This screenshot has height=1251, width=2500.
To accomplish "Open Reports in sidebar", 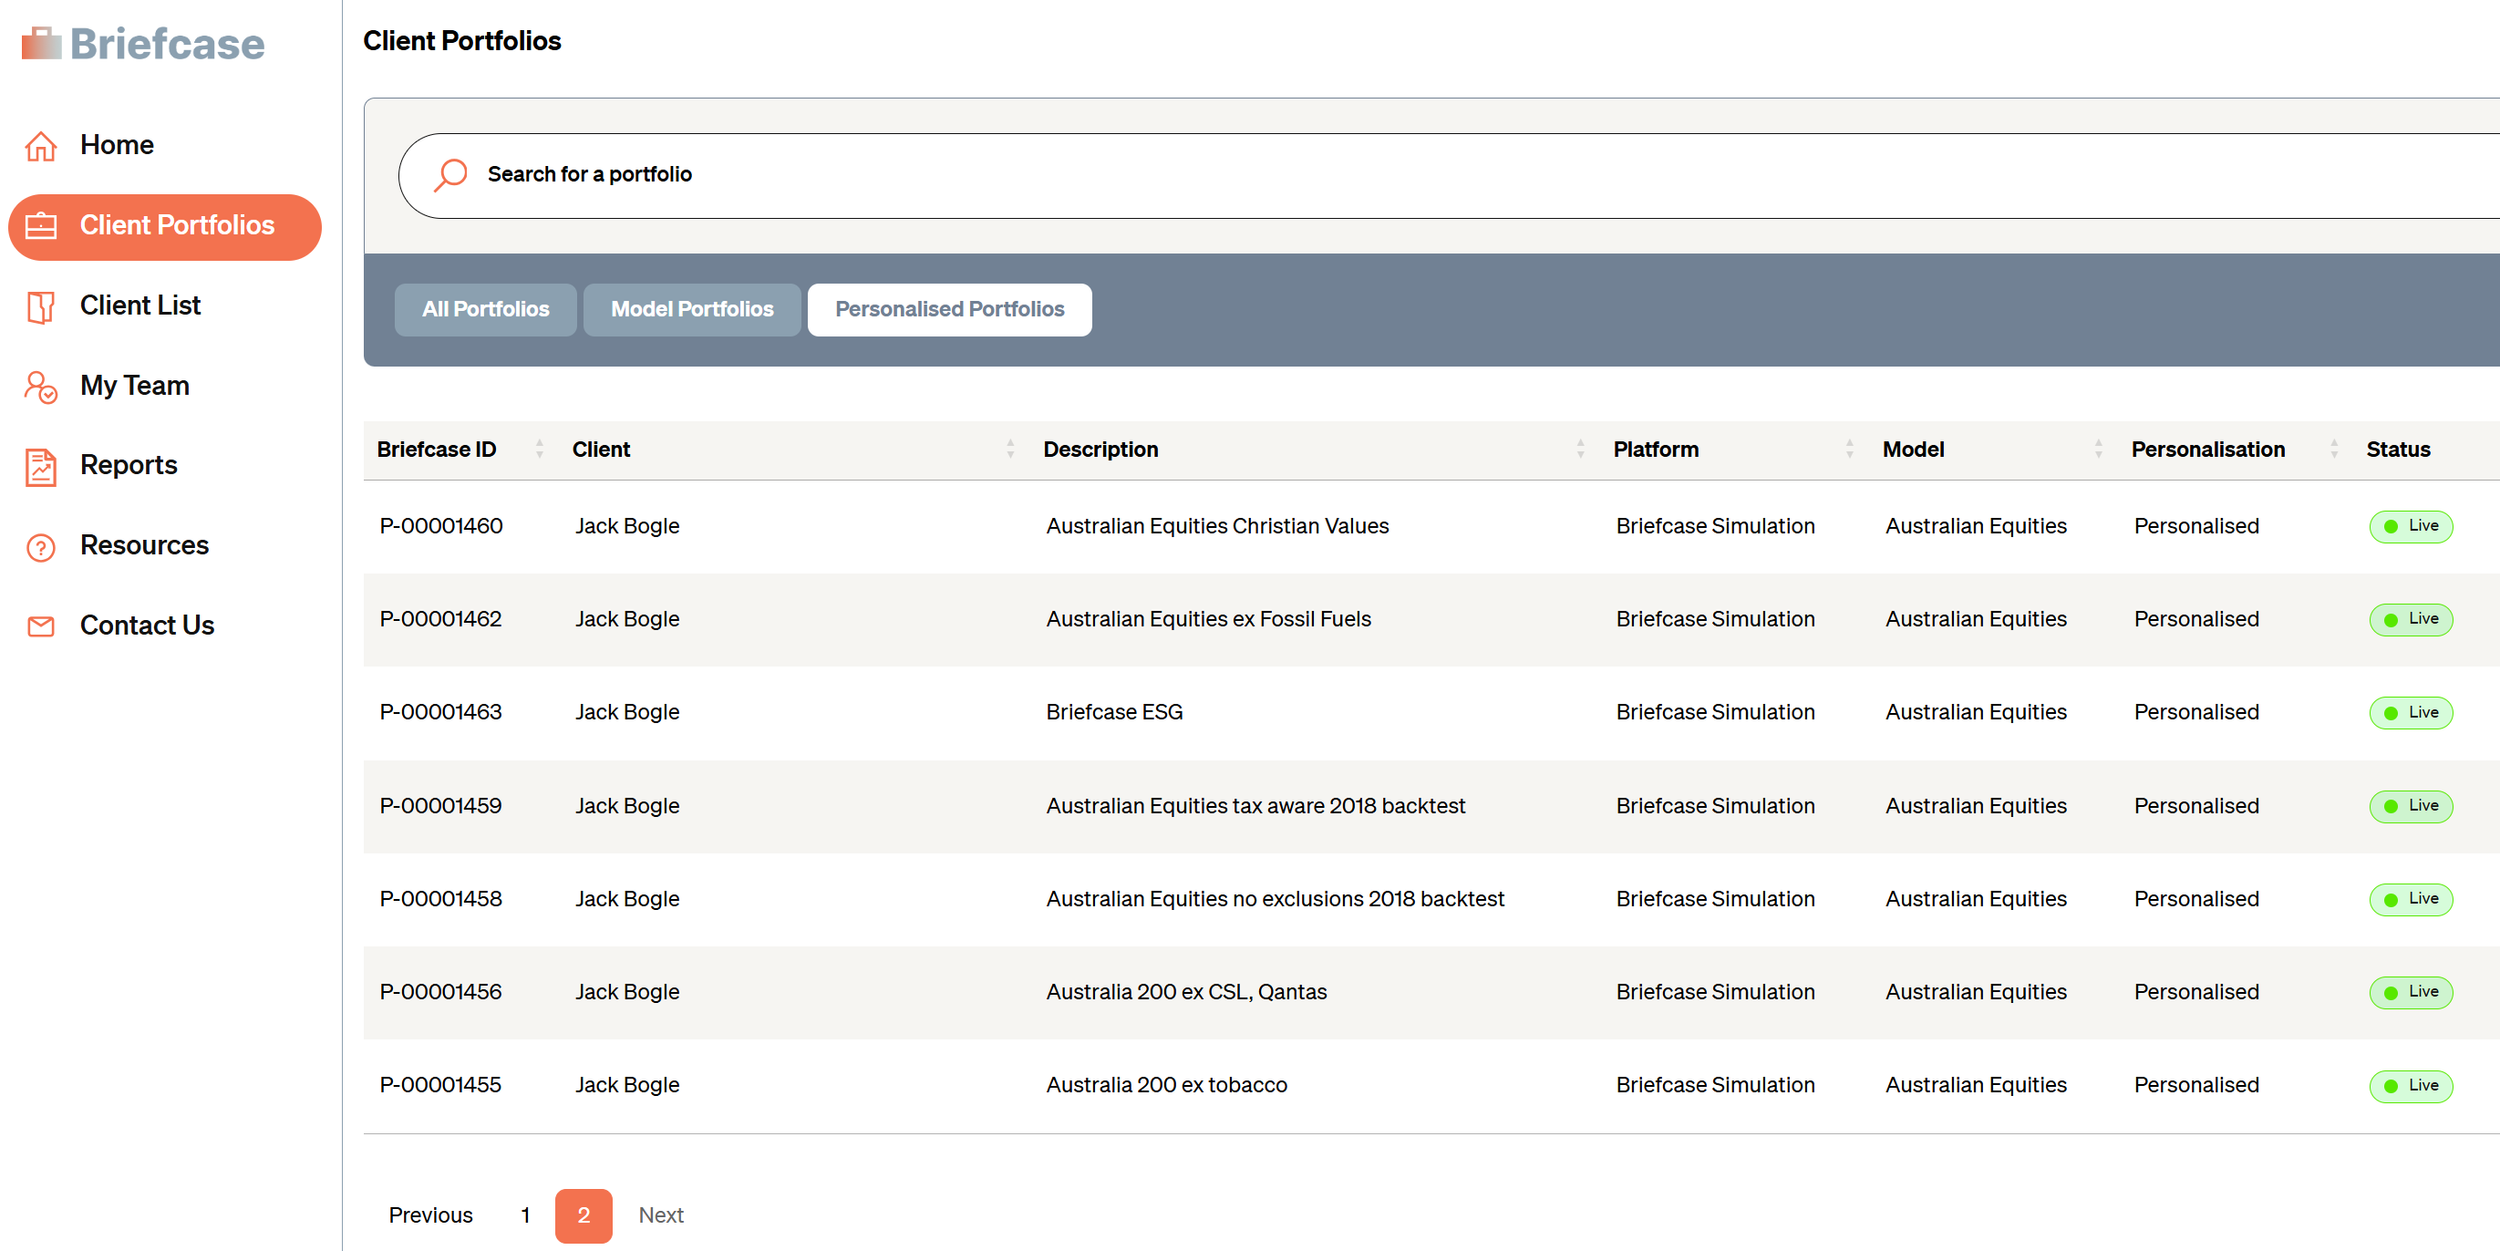I will click(128, 465).
